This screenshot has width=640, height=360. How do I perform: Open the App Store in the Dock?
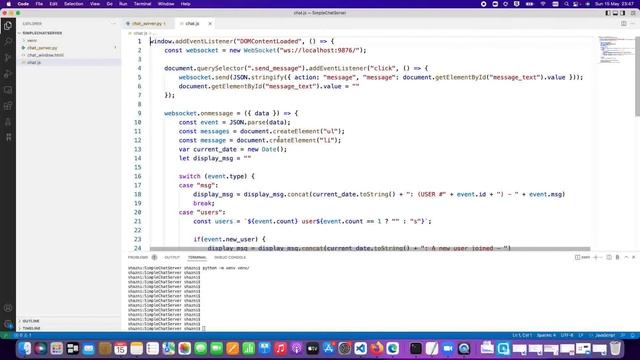tap(329, 348)
